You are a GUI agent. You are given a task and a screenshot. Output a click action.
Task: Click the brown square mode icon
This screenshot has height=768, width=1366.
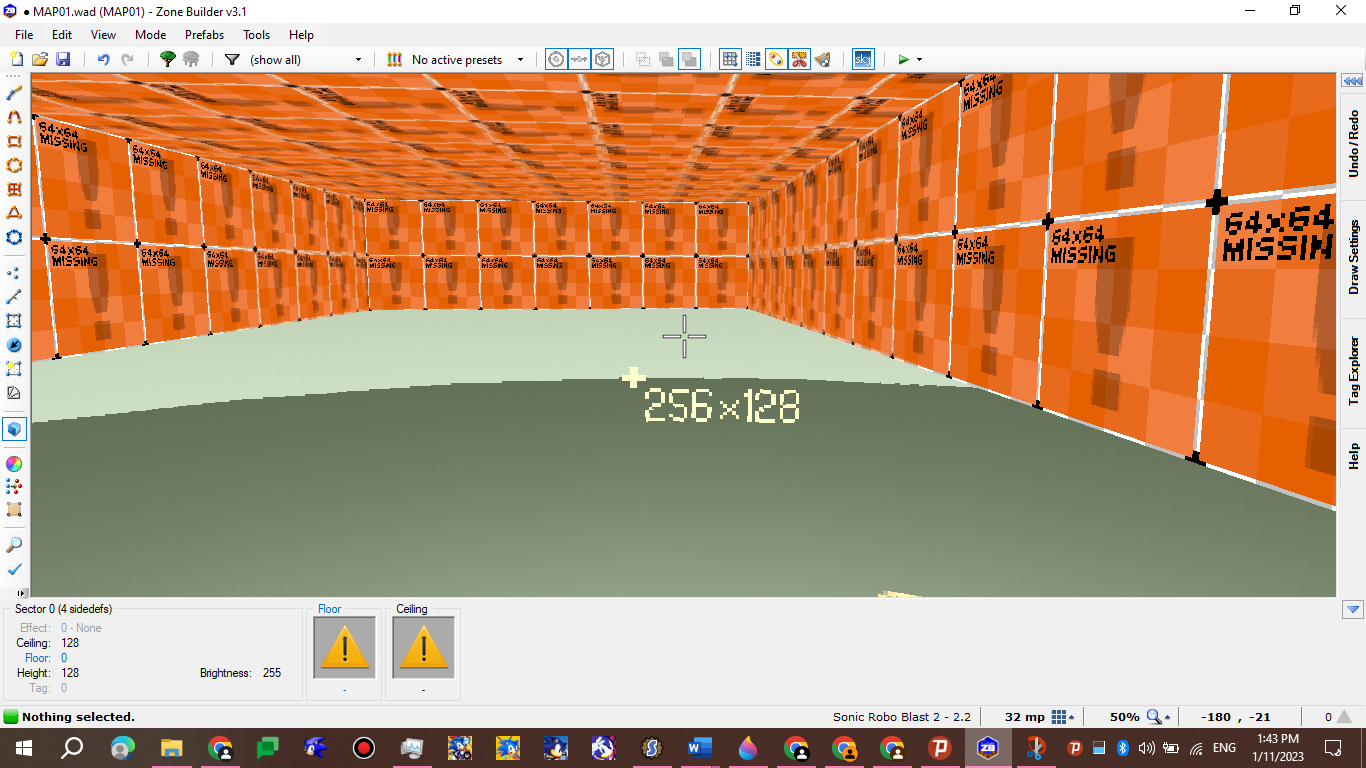click(x=14, y=510)
